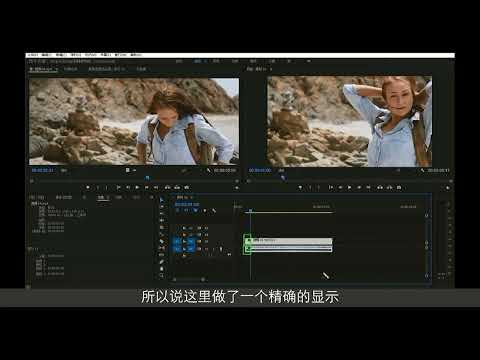Play the clip in the Source monitor
The width and height of the screenshot is (480, 360).
(x=137, y=188)
